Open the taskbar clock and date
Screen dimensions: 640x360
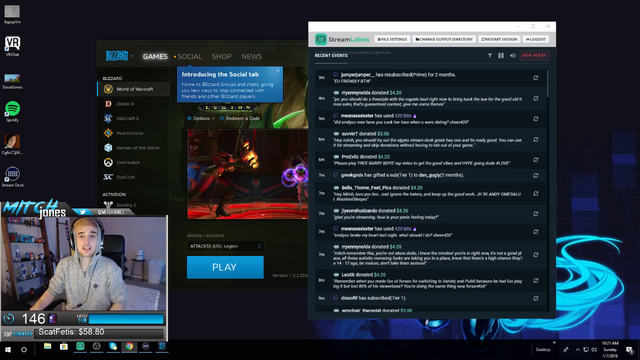click(610, 349)
